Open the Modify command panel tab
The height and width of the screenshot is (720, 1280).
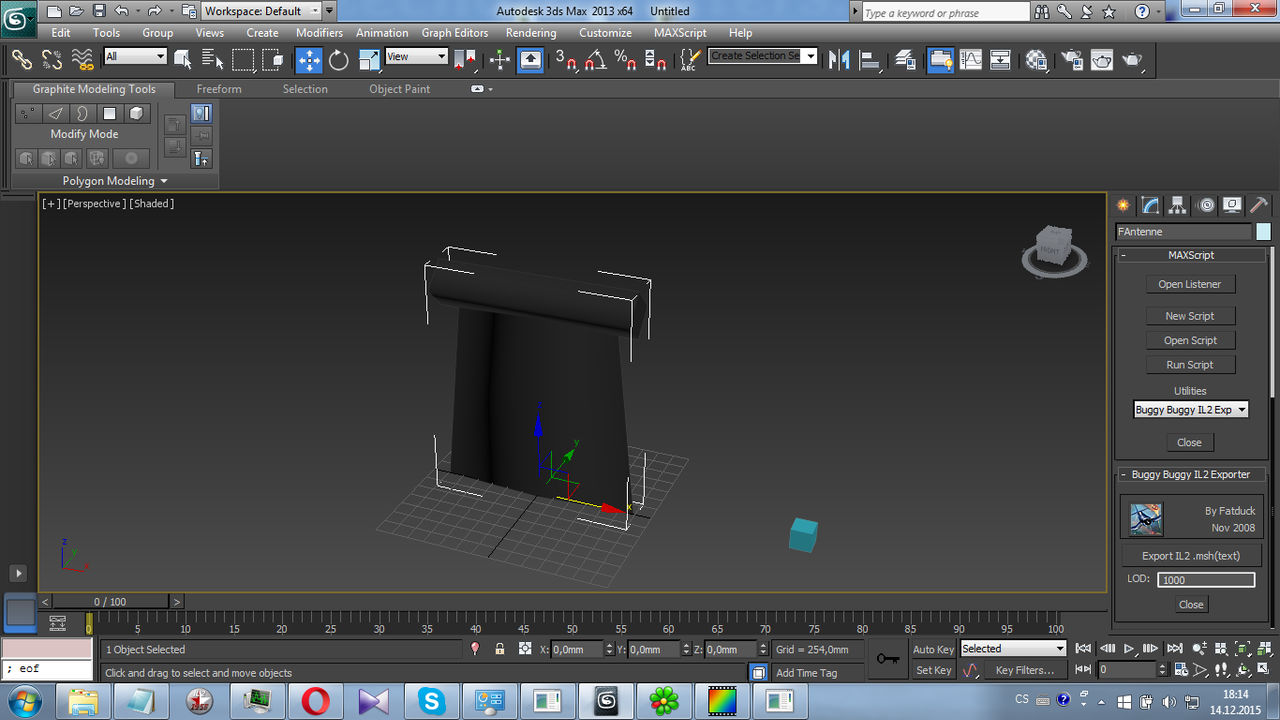1151,205
